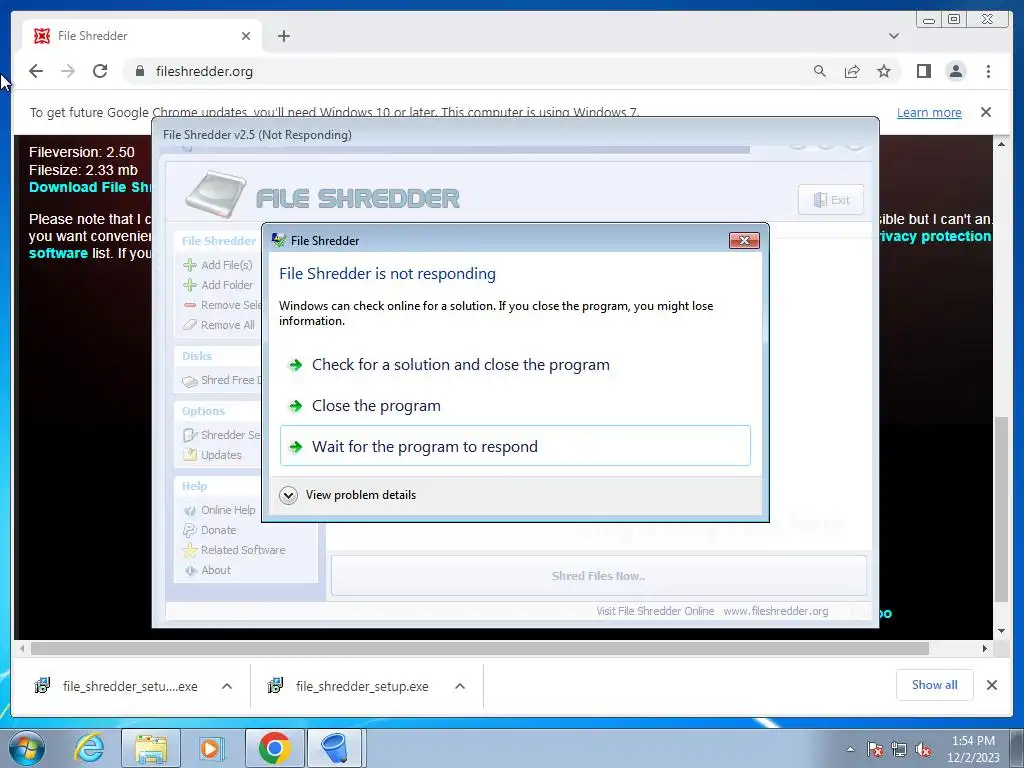This screenshot has width=1024, height=768.
Task: Open the privacy protection link on webpage
Action: (935, 236)
